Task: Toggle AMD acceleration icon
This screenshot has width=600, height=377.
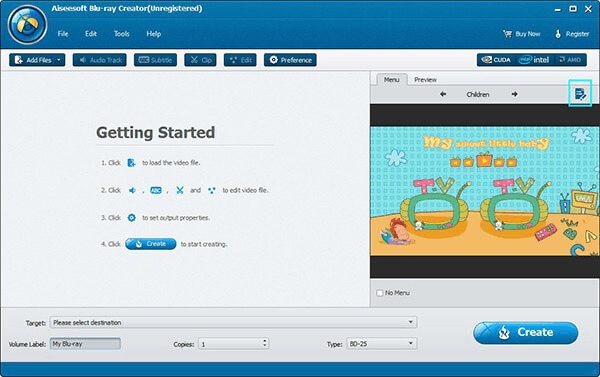Action: click(x=570, y=60)
